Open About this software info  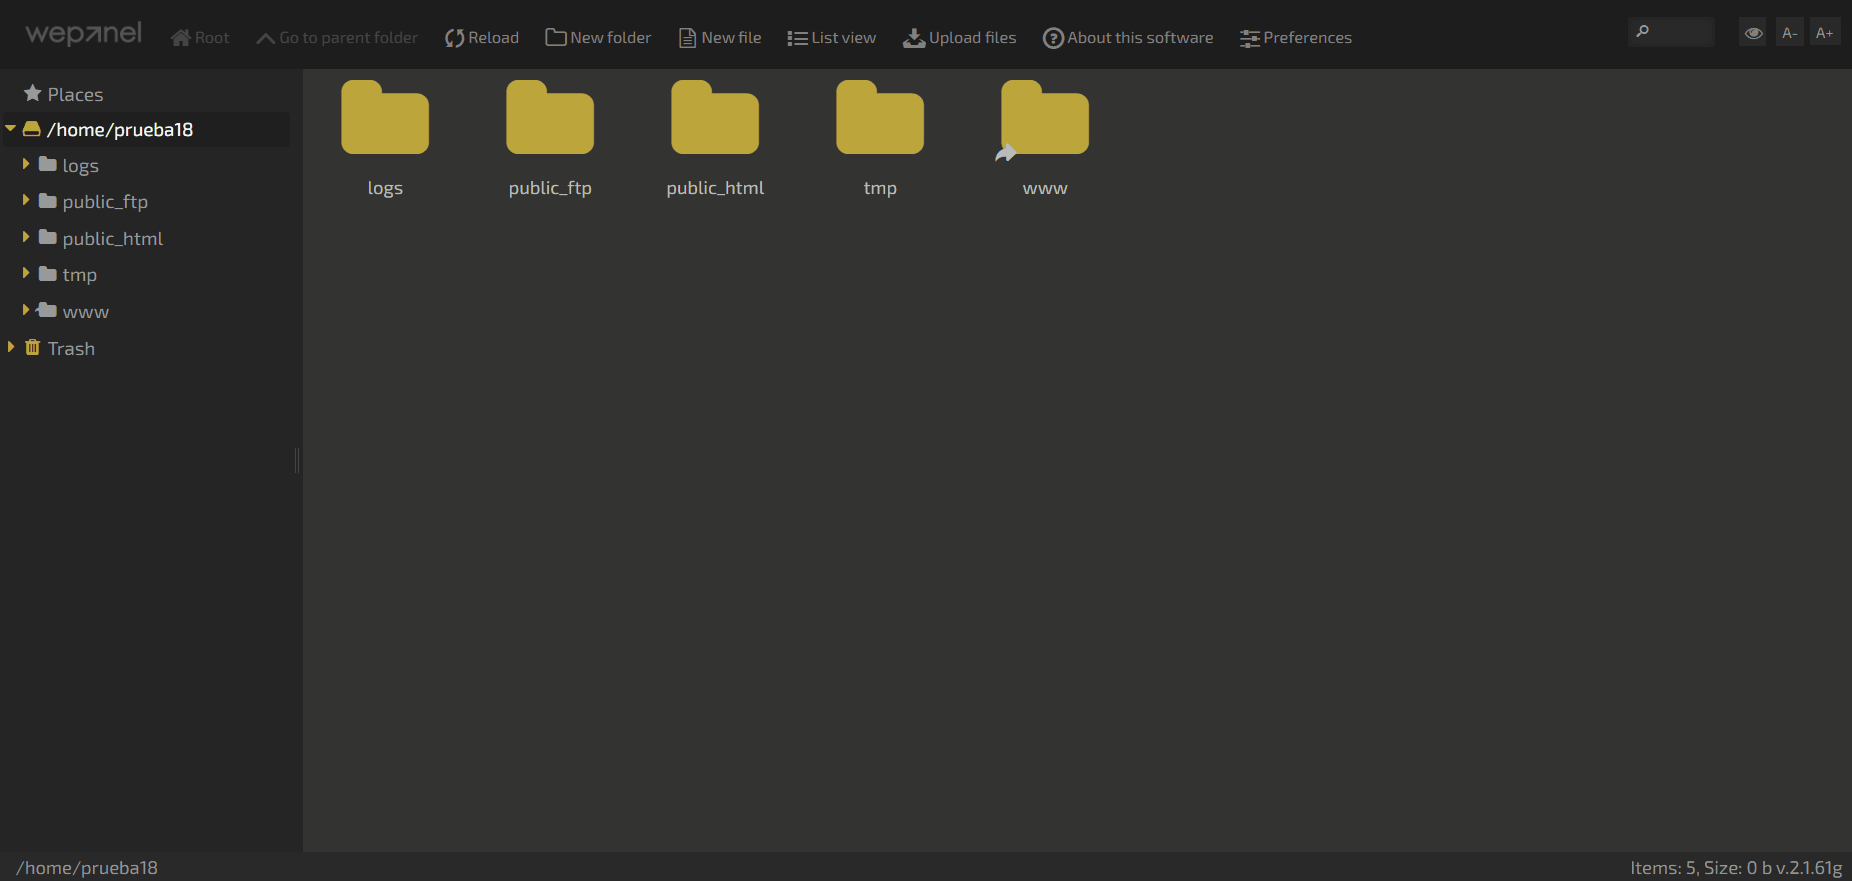[x=1127, y=38]
